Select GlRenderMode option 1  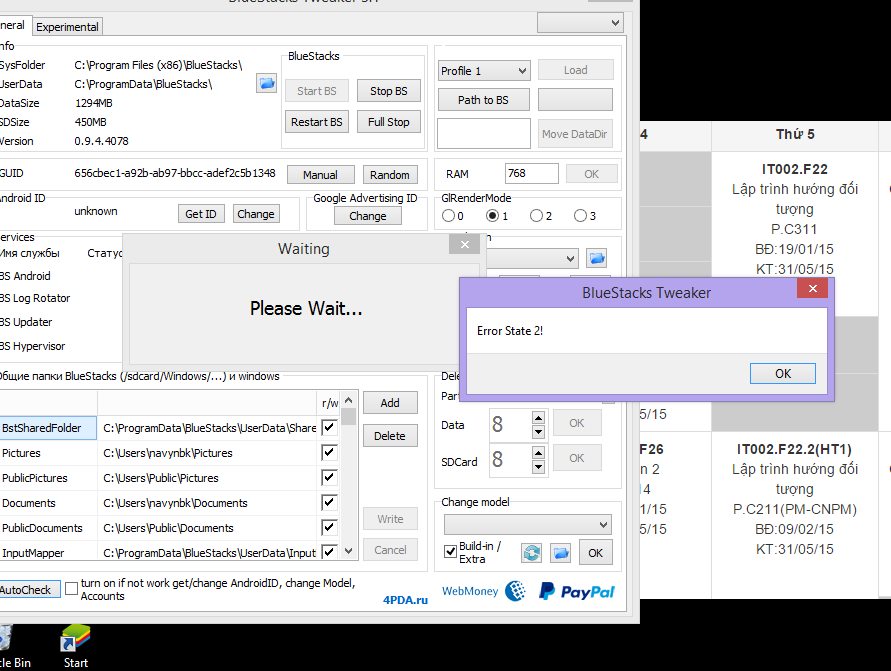[493, 216]
